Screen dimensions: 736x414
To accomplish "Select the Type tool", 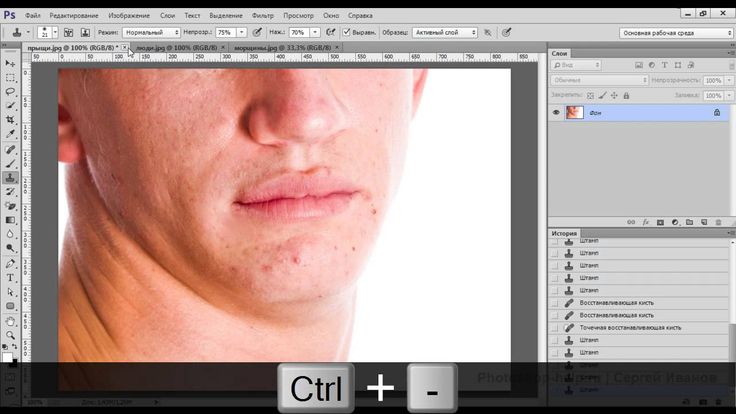I will (10, 278).
